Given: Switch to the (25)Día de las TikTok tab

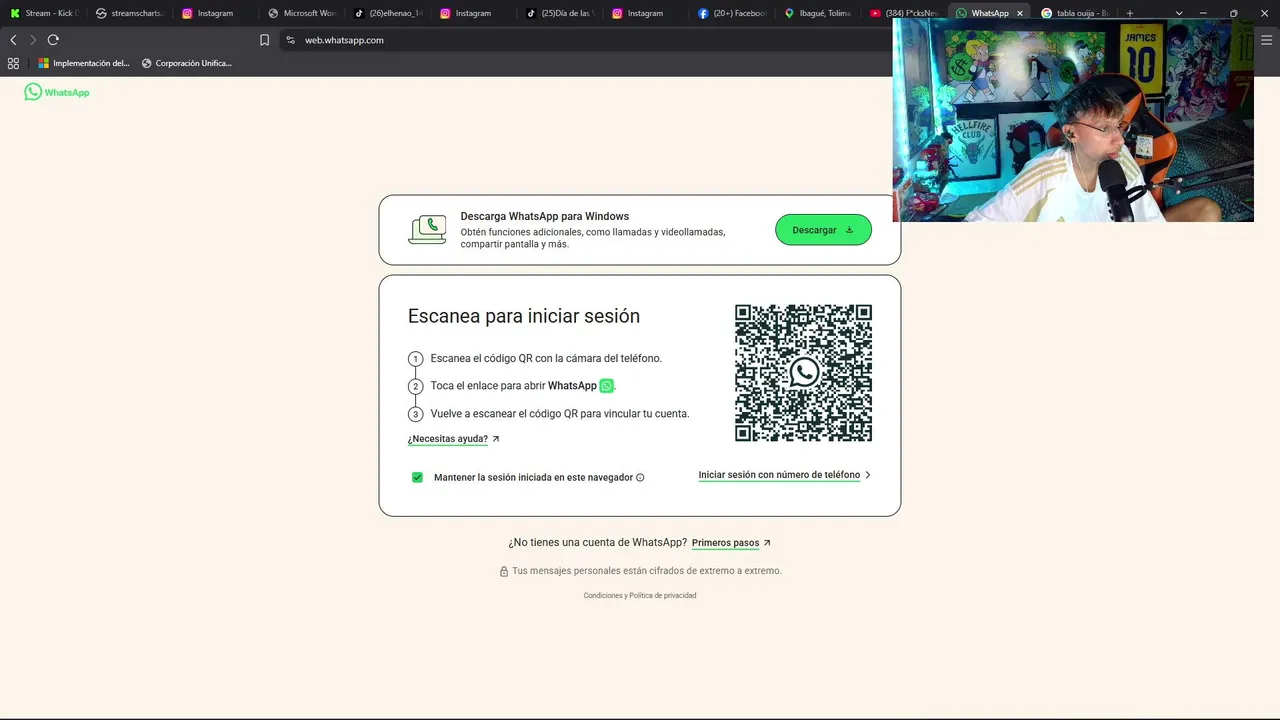Looking at the screenshot, I should [560, 13].
